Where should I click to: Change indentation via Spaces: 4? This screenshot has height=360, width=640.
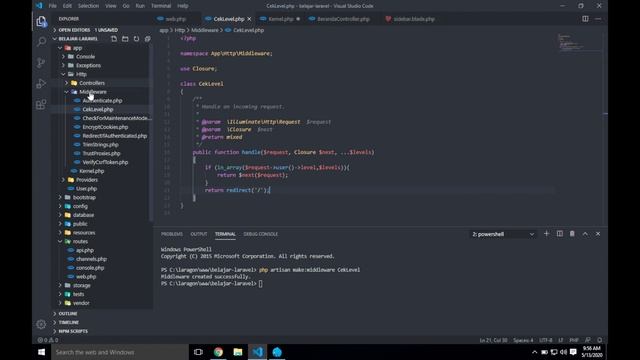coord(523,340)
